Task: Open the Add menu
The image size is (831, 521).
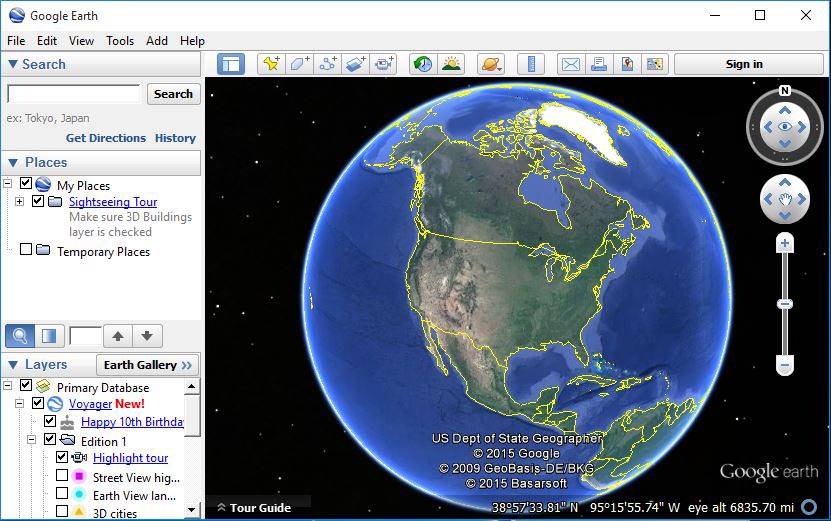Action: tap(157, 41)
